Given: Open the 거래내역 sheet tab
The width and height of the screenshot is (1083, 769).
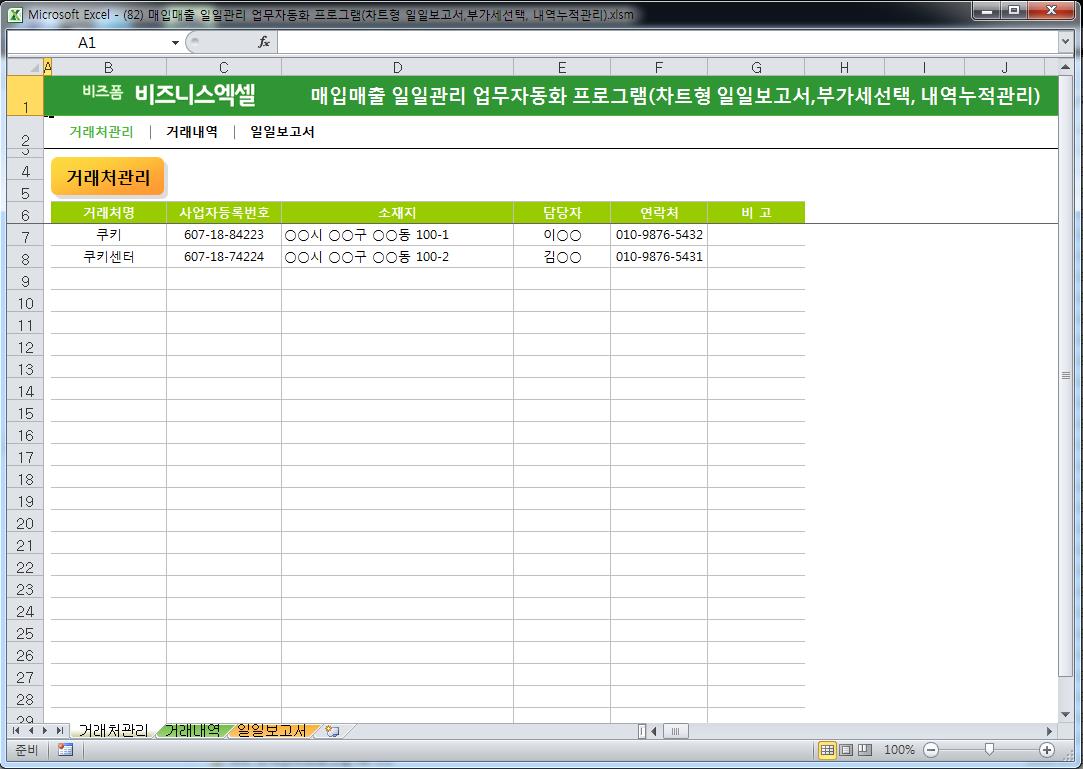Looking at the screenshot, I should point(193,731).
